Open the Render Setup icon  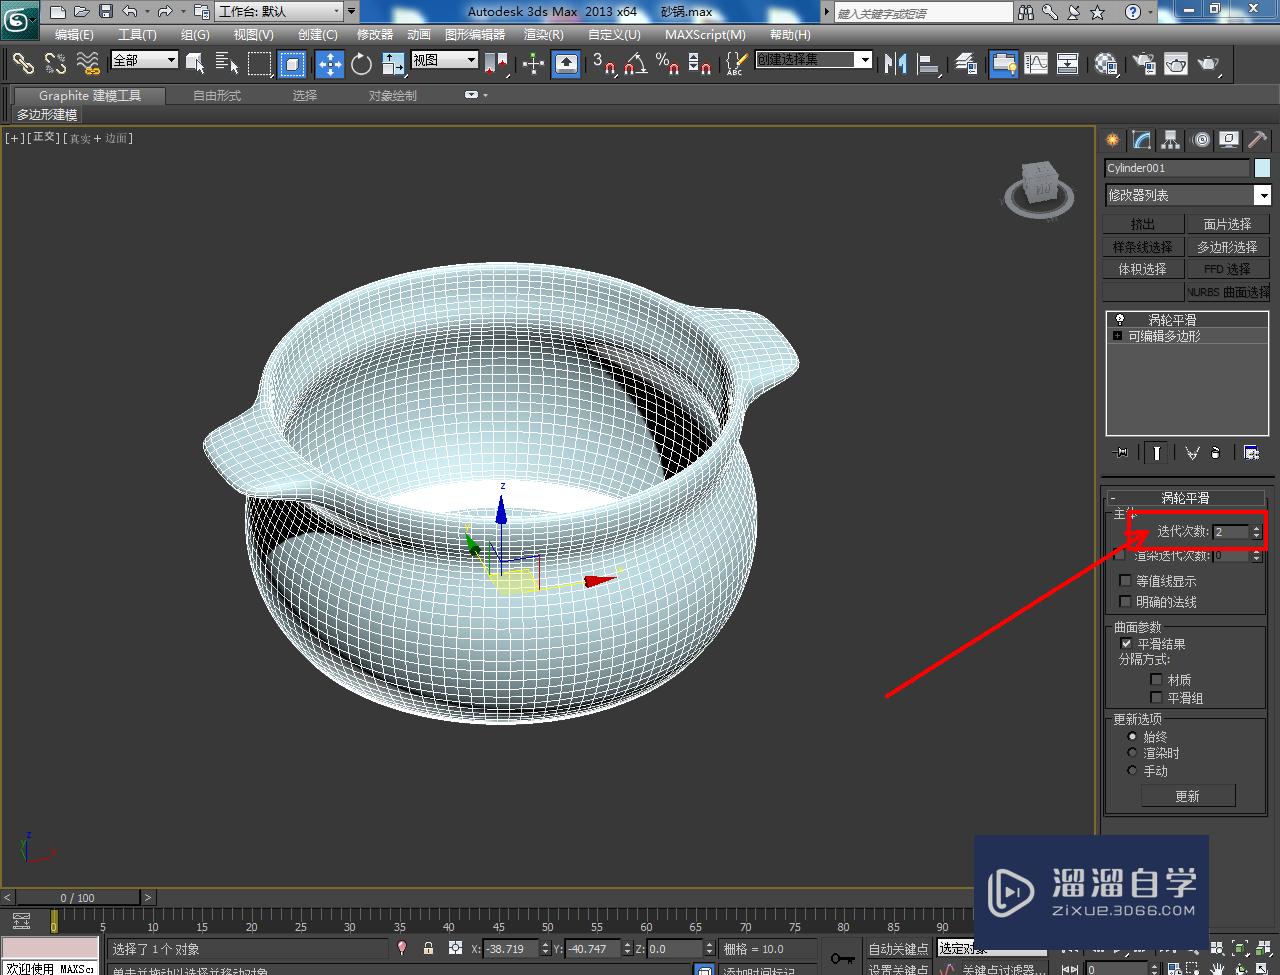click(x=1143, y=63)
